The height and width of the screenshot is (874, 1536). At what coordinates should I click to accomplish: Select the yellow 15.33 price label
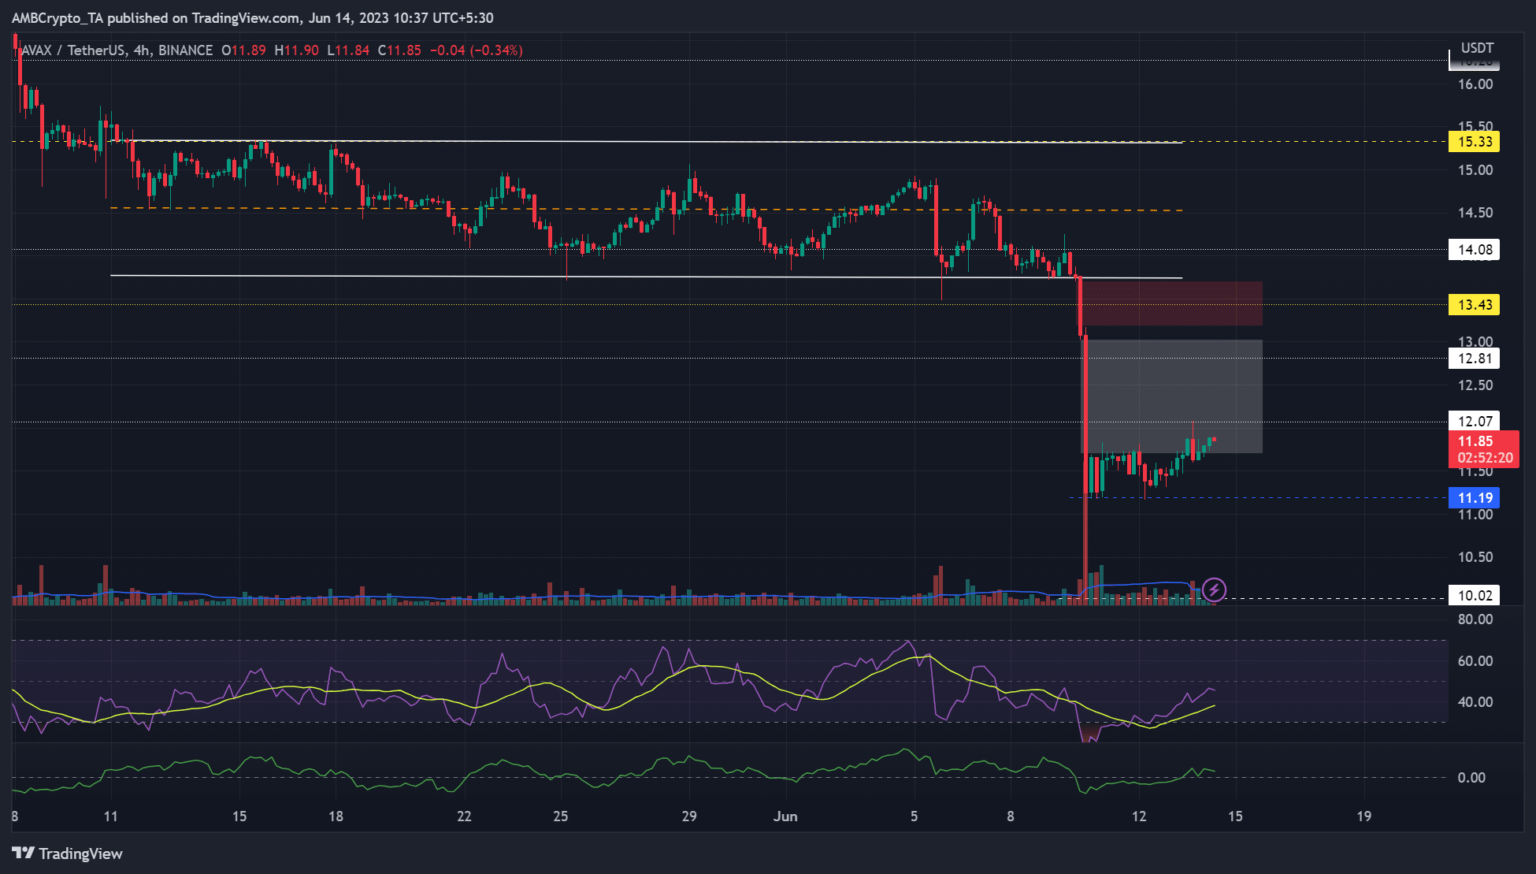coord(1474,141)
